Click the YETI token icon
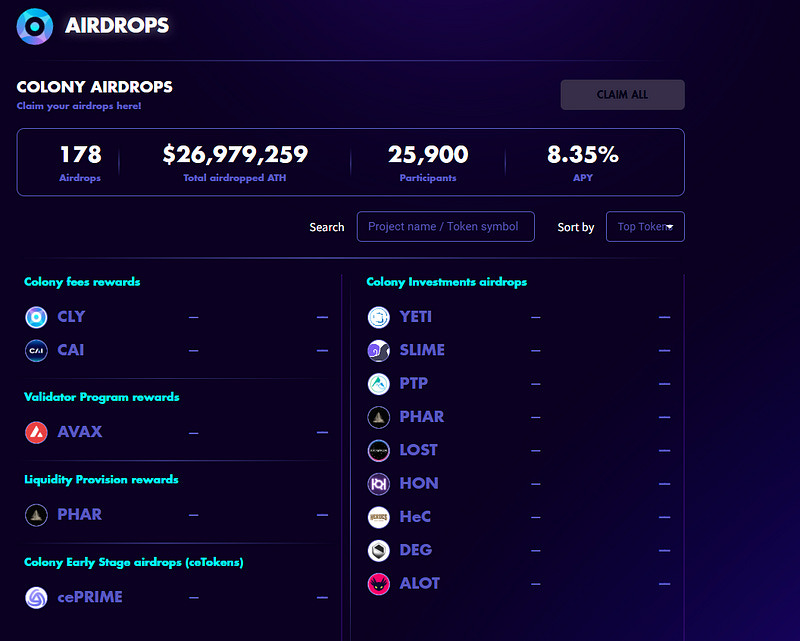Image resolution: width=800 pixels, height=641 pixels. pyautogui.click(x=379, y=317)
